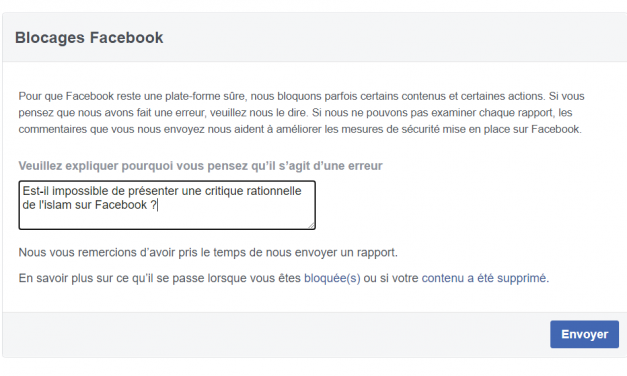Click the Envoyer button
This screenshot has height=376, width=627.
coord(584,334)
